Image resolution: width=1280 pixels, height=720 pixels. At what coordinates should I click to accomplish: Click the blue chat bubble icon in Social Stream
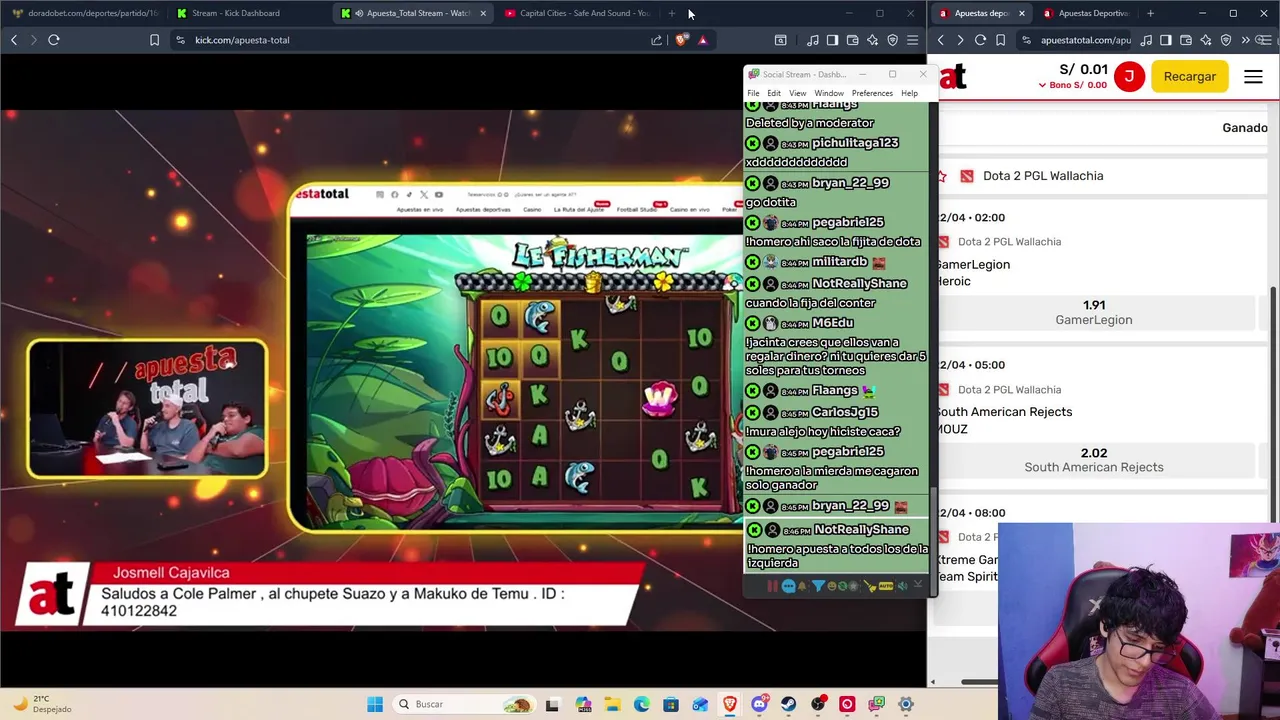pyautogui.click(x=789, y=586)
